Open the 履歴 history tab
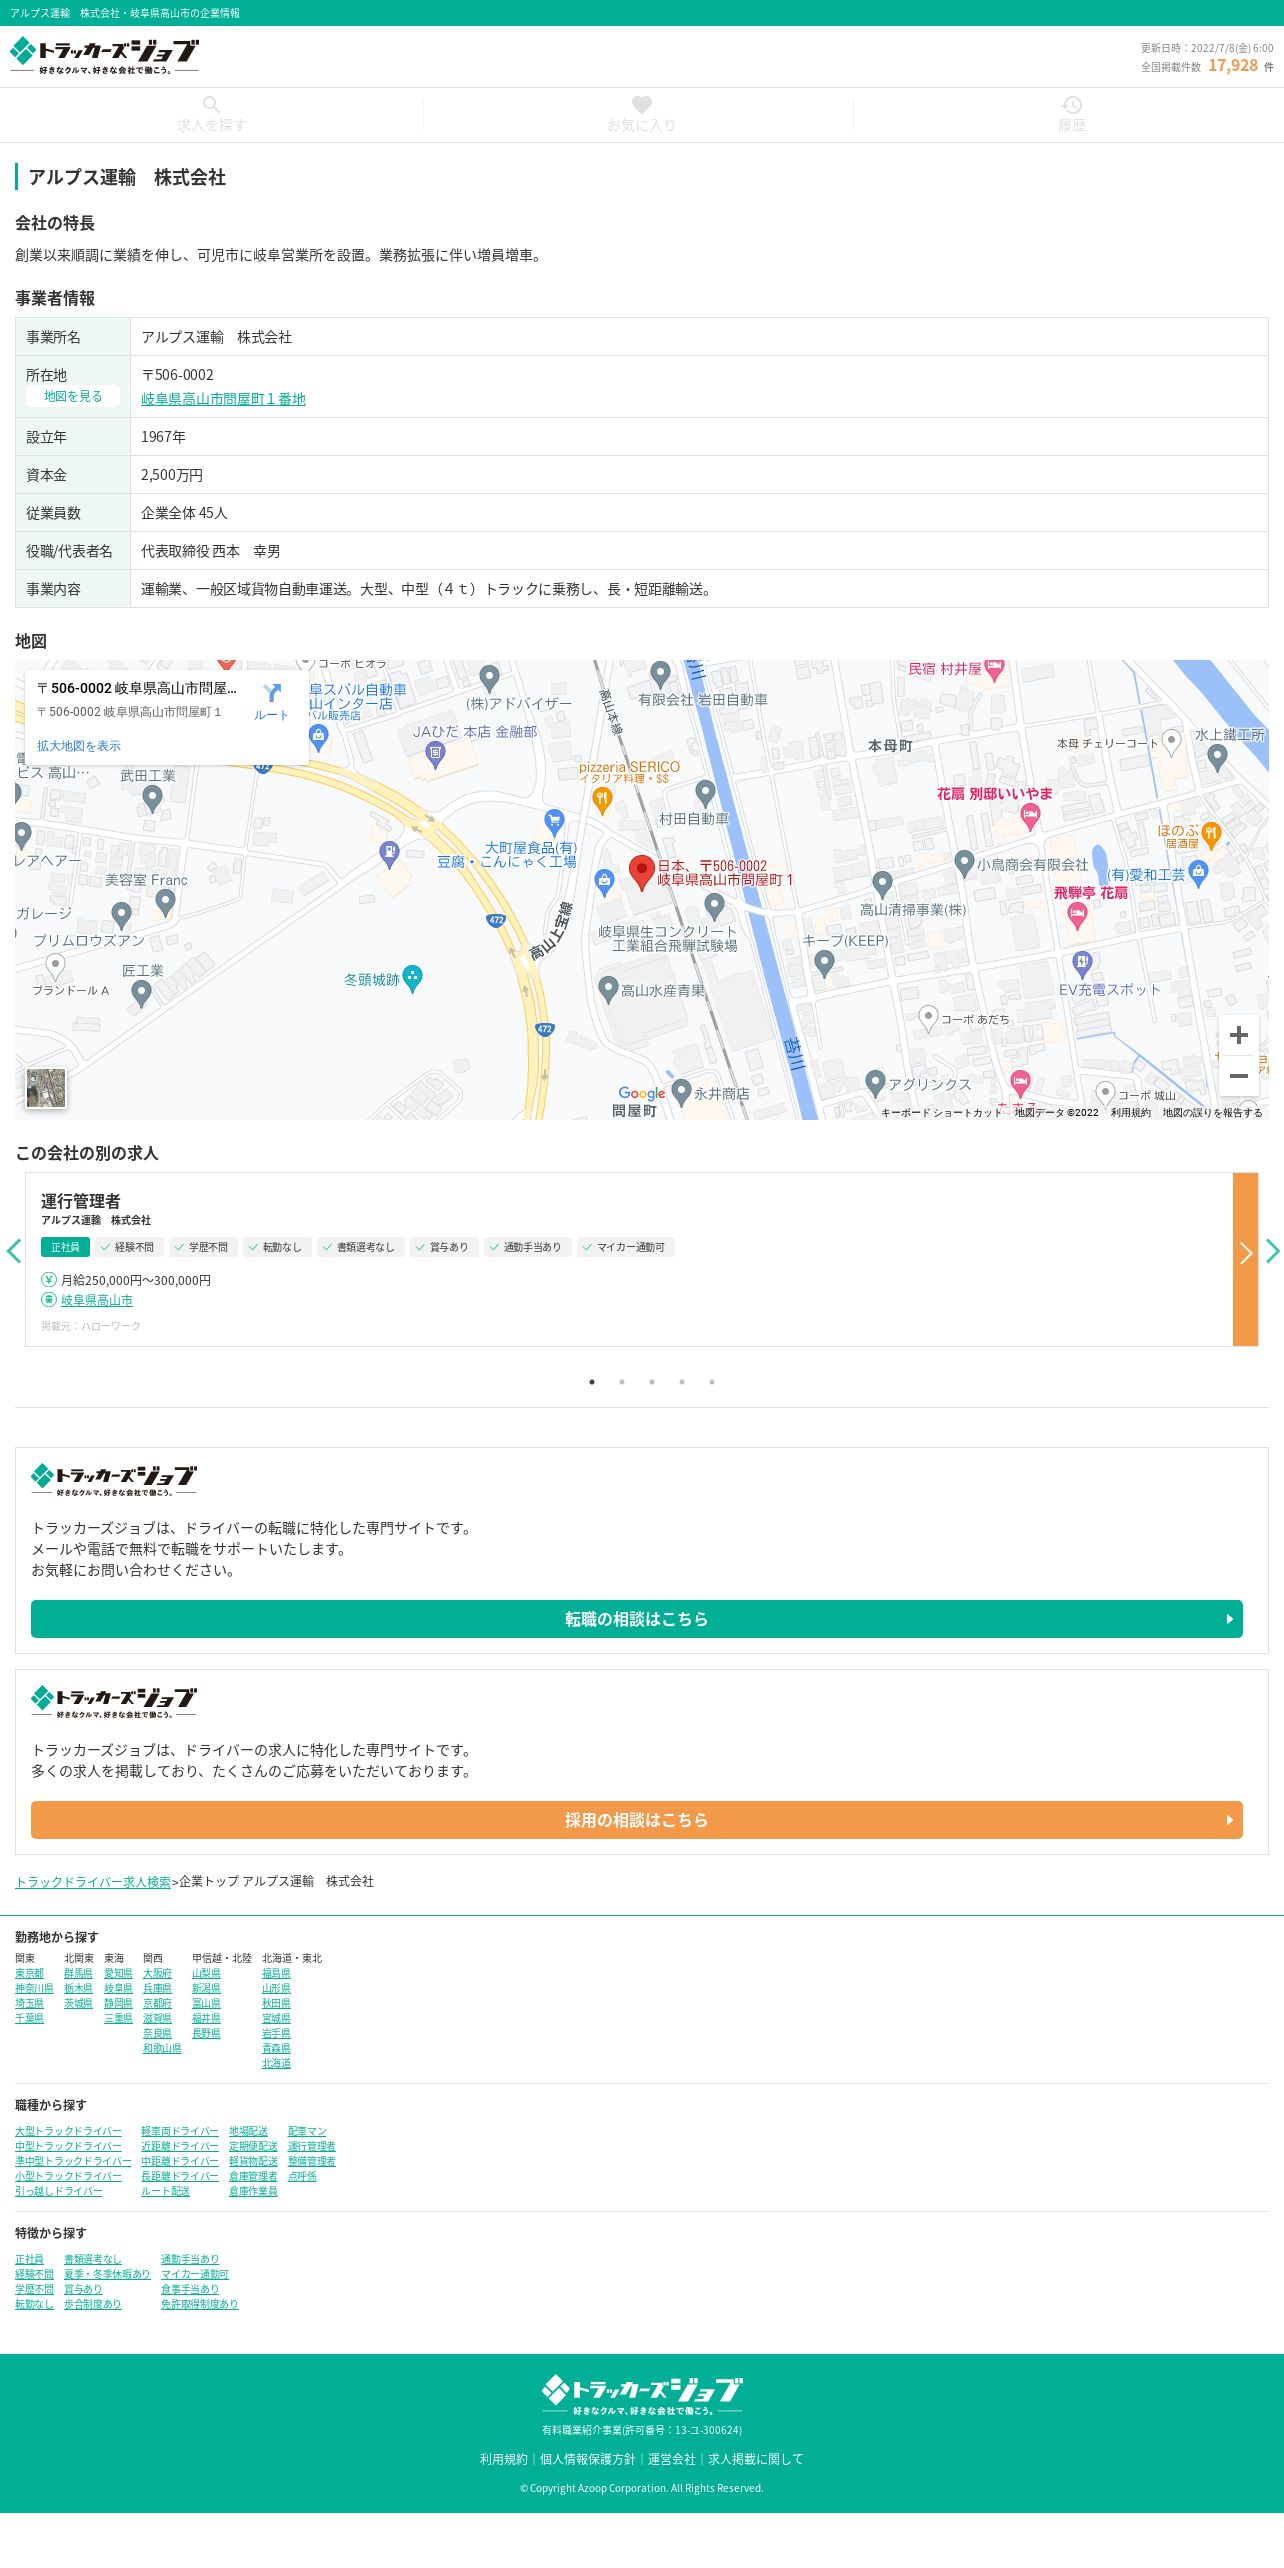 tap(1071, 115)
